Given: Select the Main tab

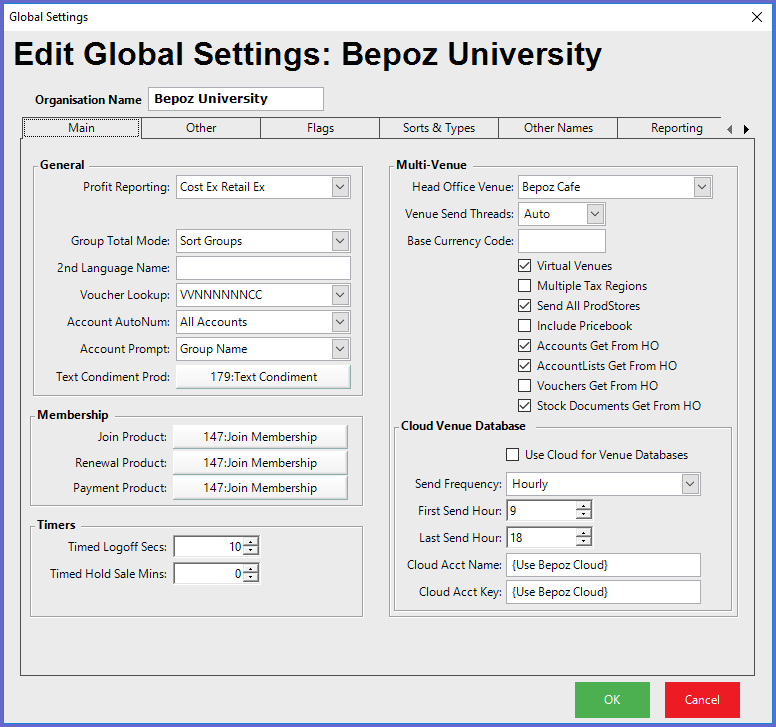Looking at the screenshot, I should point(82,128).
